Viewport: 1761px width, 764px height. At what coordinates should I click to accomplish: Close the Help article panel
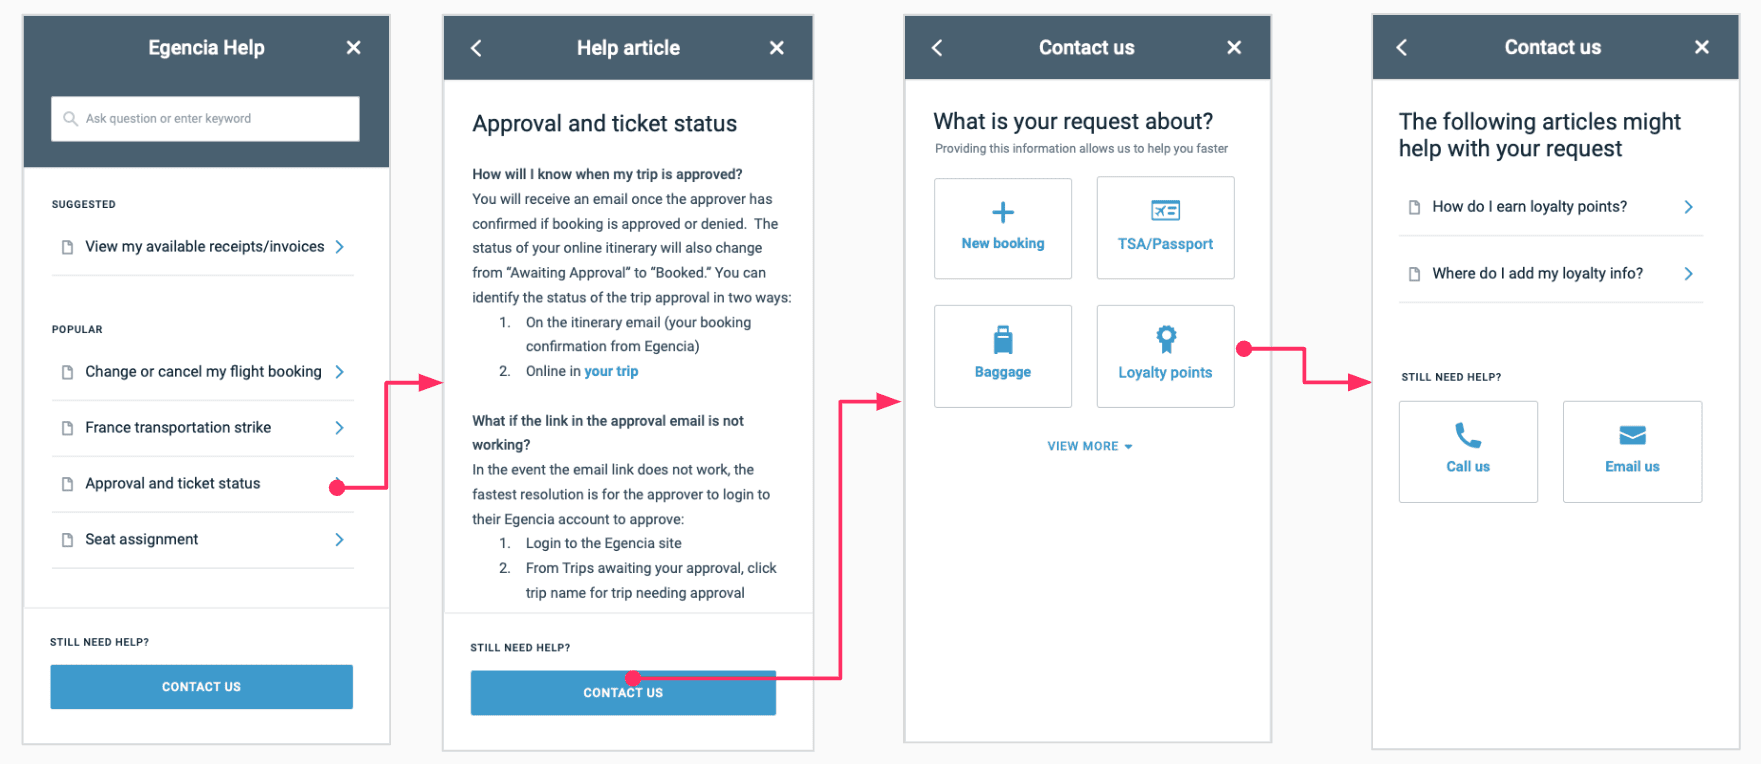(776, 48)
